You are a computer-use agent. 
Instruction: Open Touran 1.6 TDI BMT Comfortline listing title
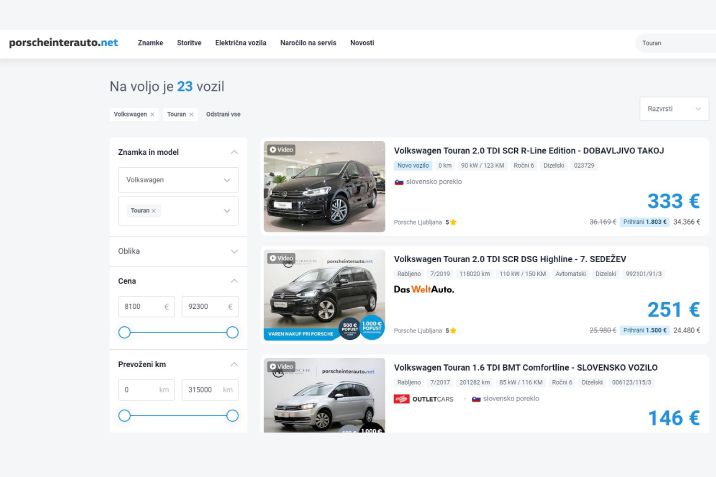click(x=526, y=367)
